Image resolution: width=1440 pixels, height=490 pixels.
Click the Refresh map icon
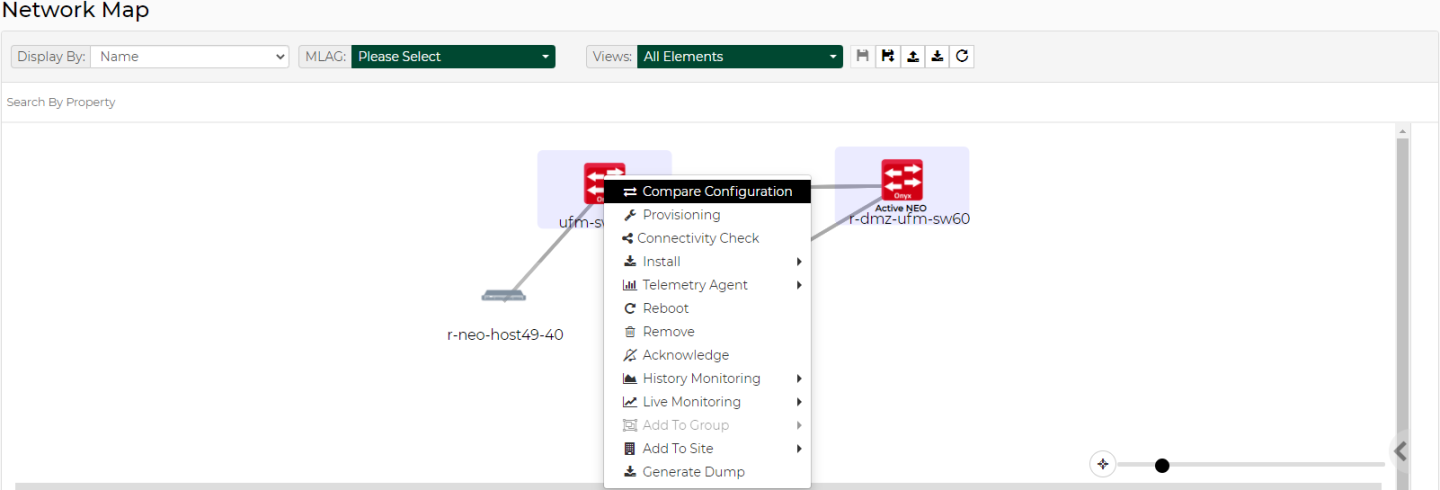click(x=962, y=57)
